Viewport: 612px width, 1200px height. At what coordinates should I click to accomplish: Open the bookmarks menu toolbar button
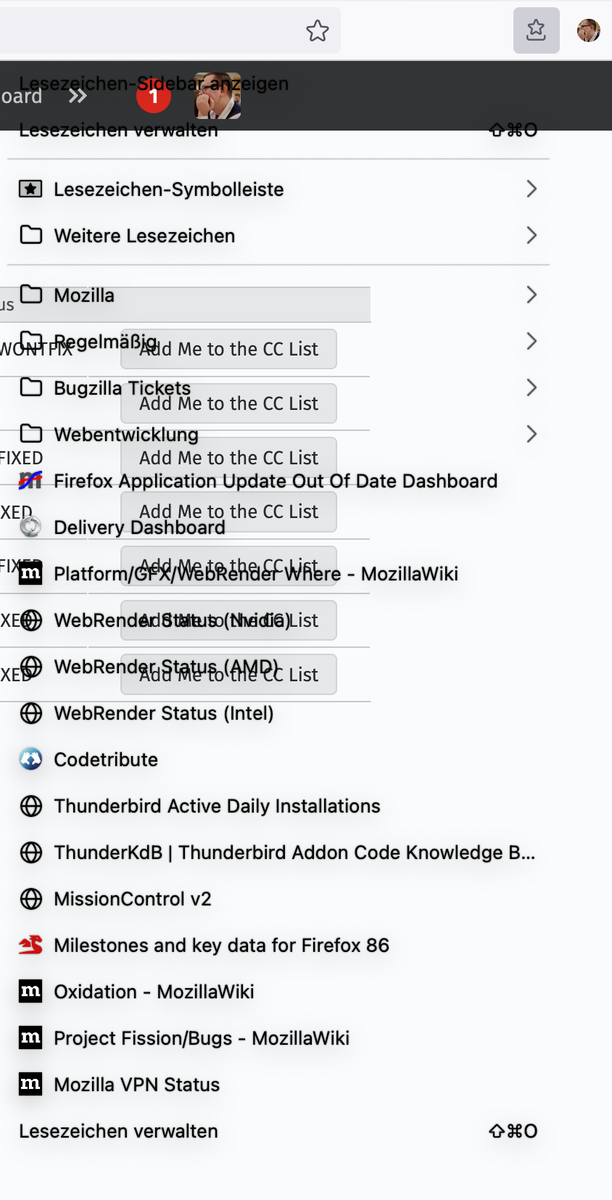point(536,31)
